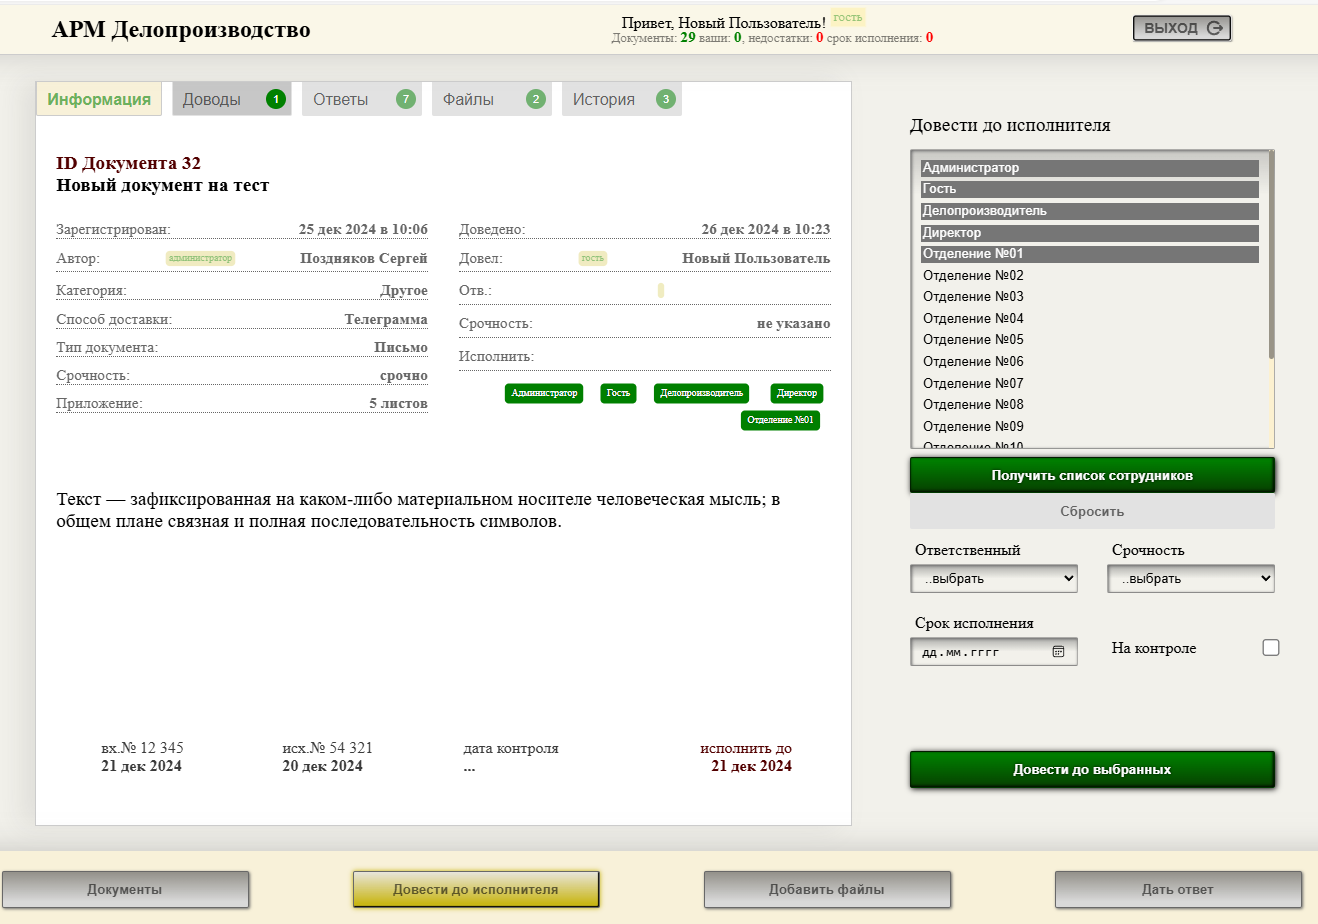Screen dimensions: 1318x924
Task: Click the администратор tag next to Автор
Action: pyautogui.click(x=200, y=258)
